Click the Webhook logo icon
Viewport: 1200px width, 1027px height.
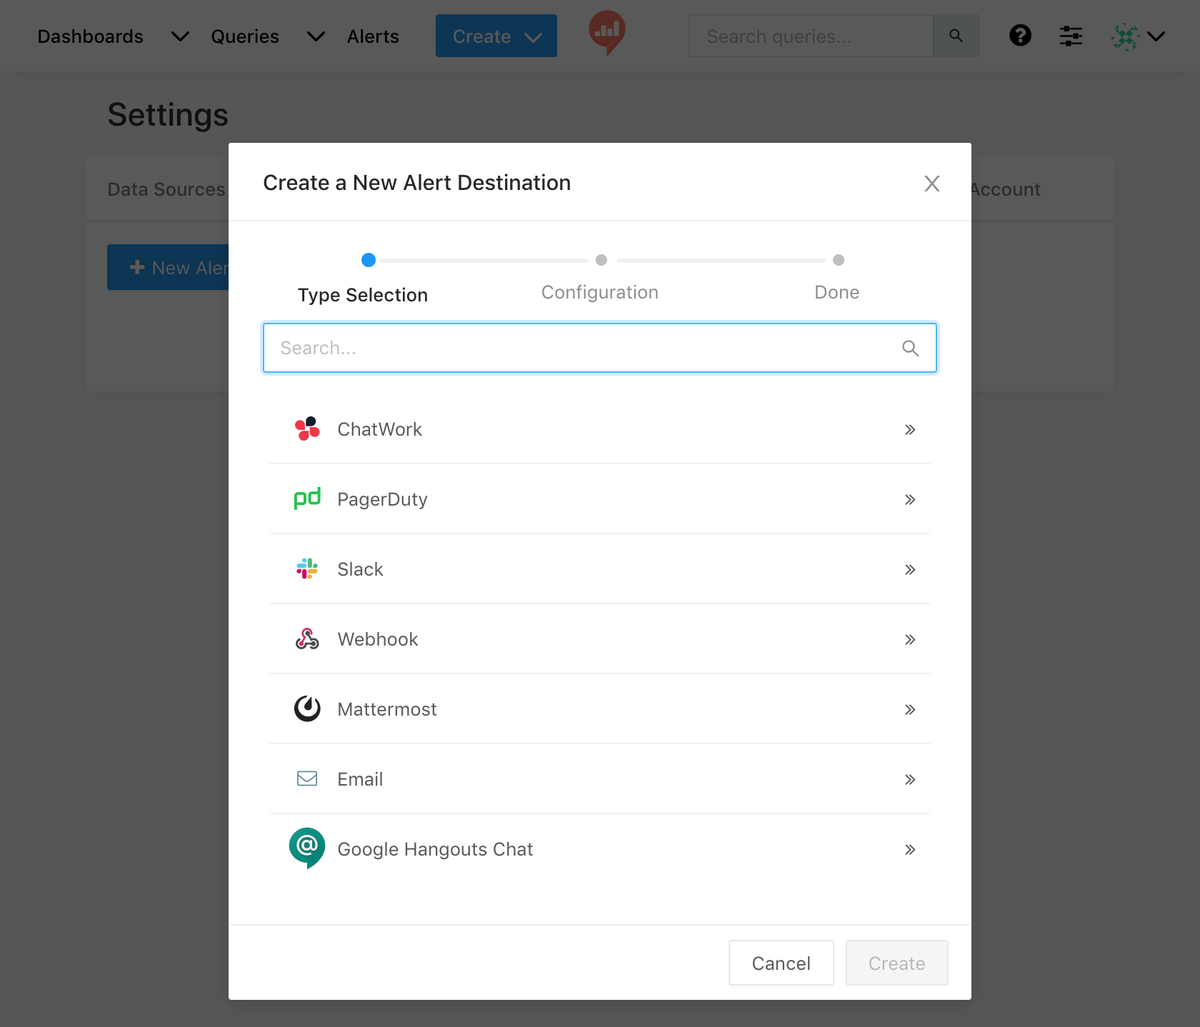tap(307, 639)
